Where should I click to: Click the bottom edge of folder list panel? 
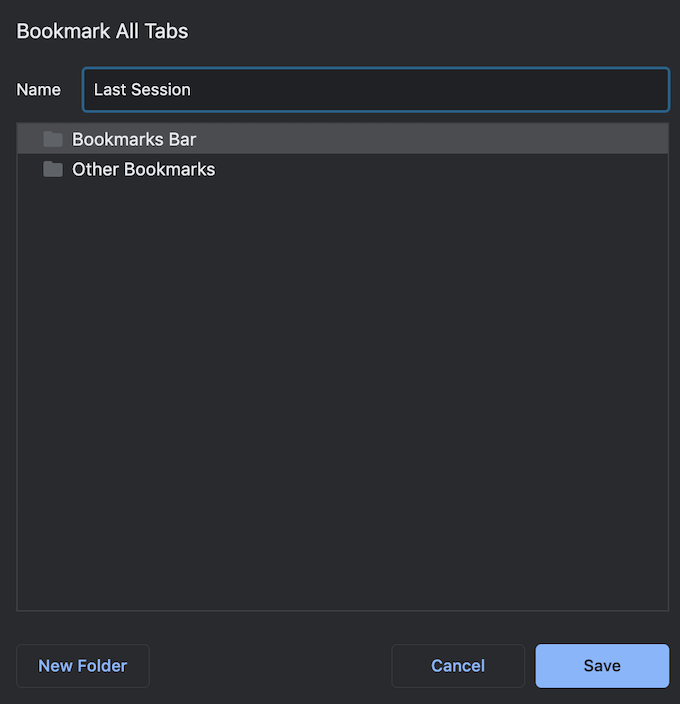coord(342,609)
